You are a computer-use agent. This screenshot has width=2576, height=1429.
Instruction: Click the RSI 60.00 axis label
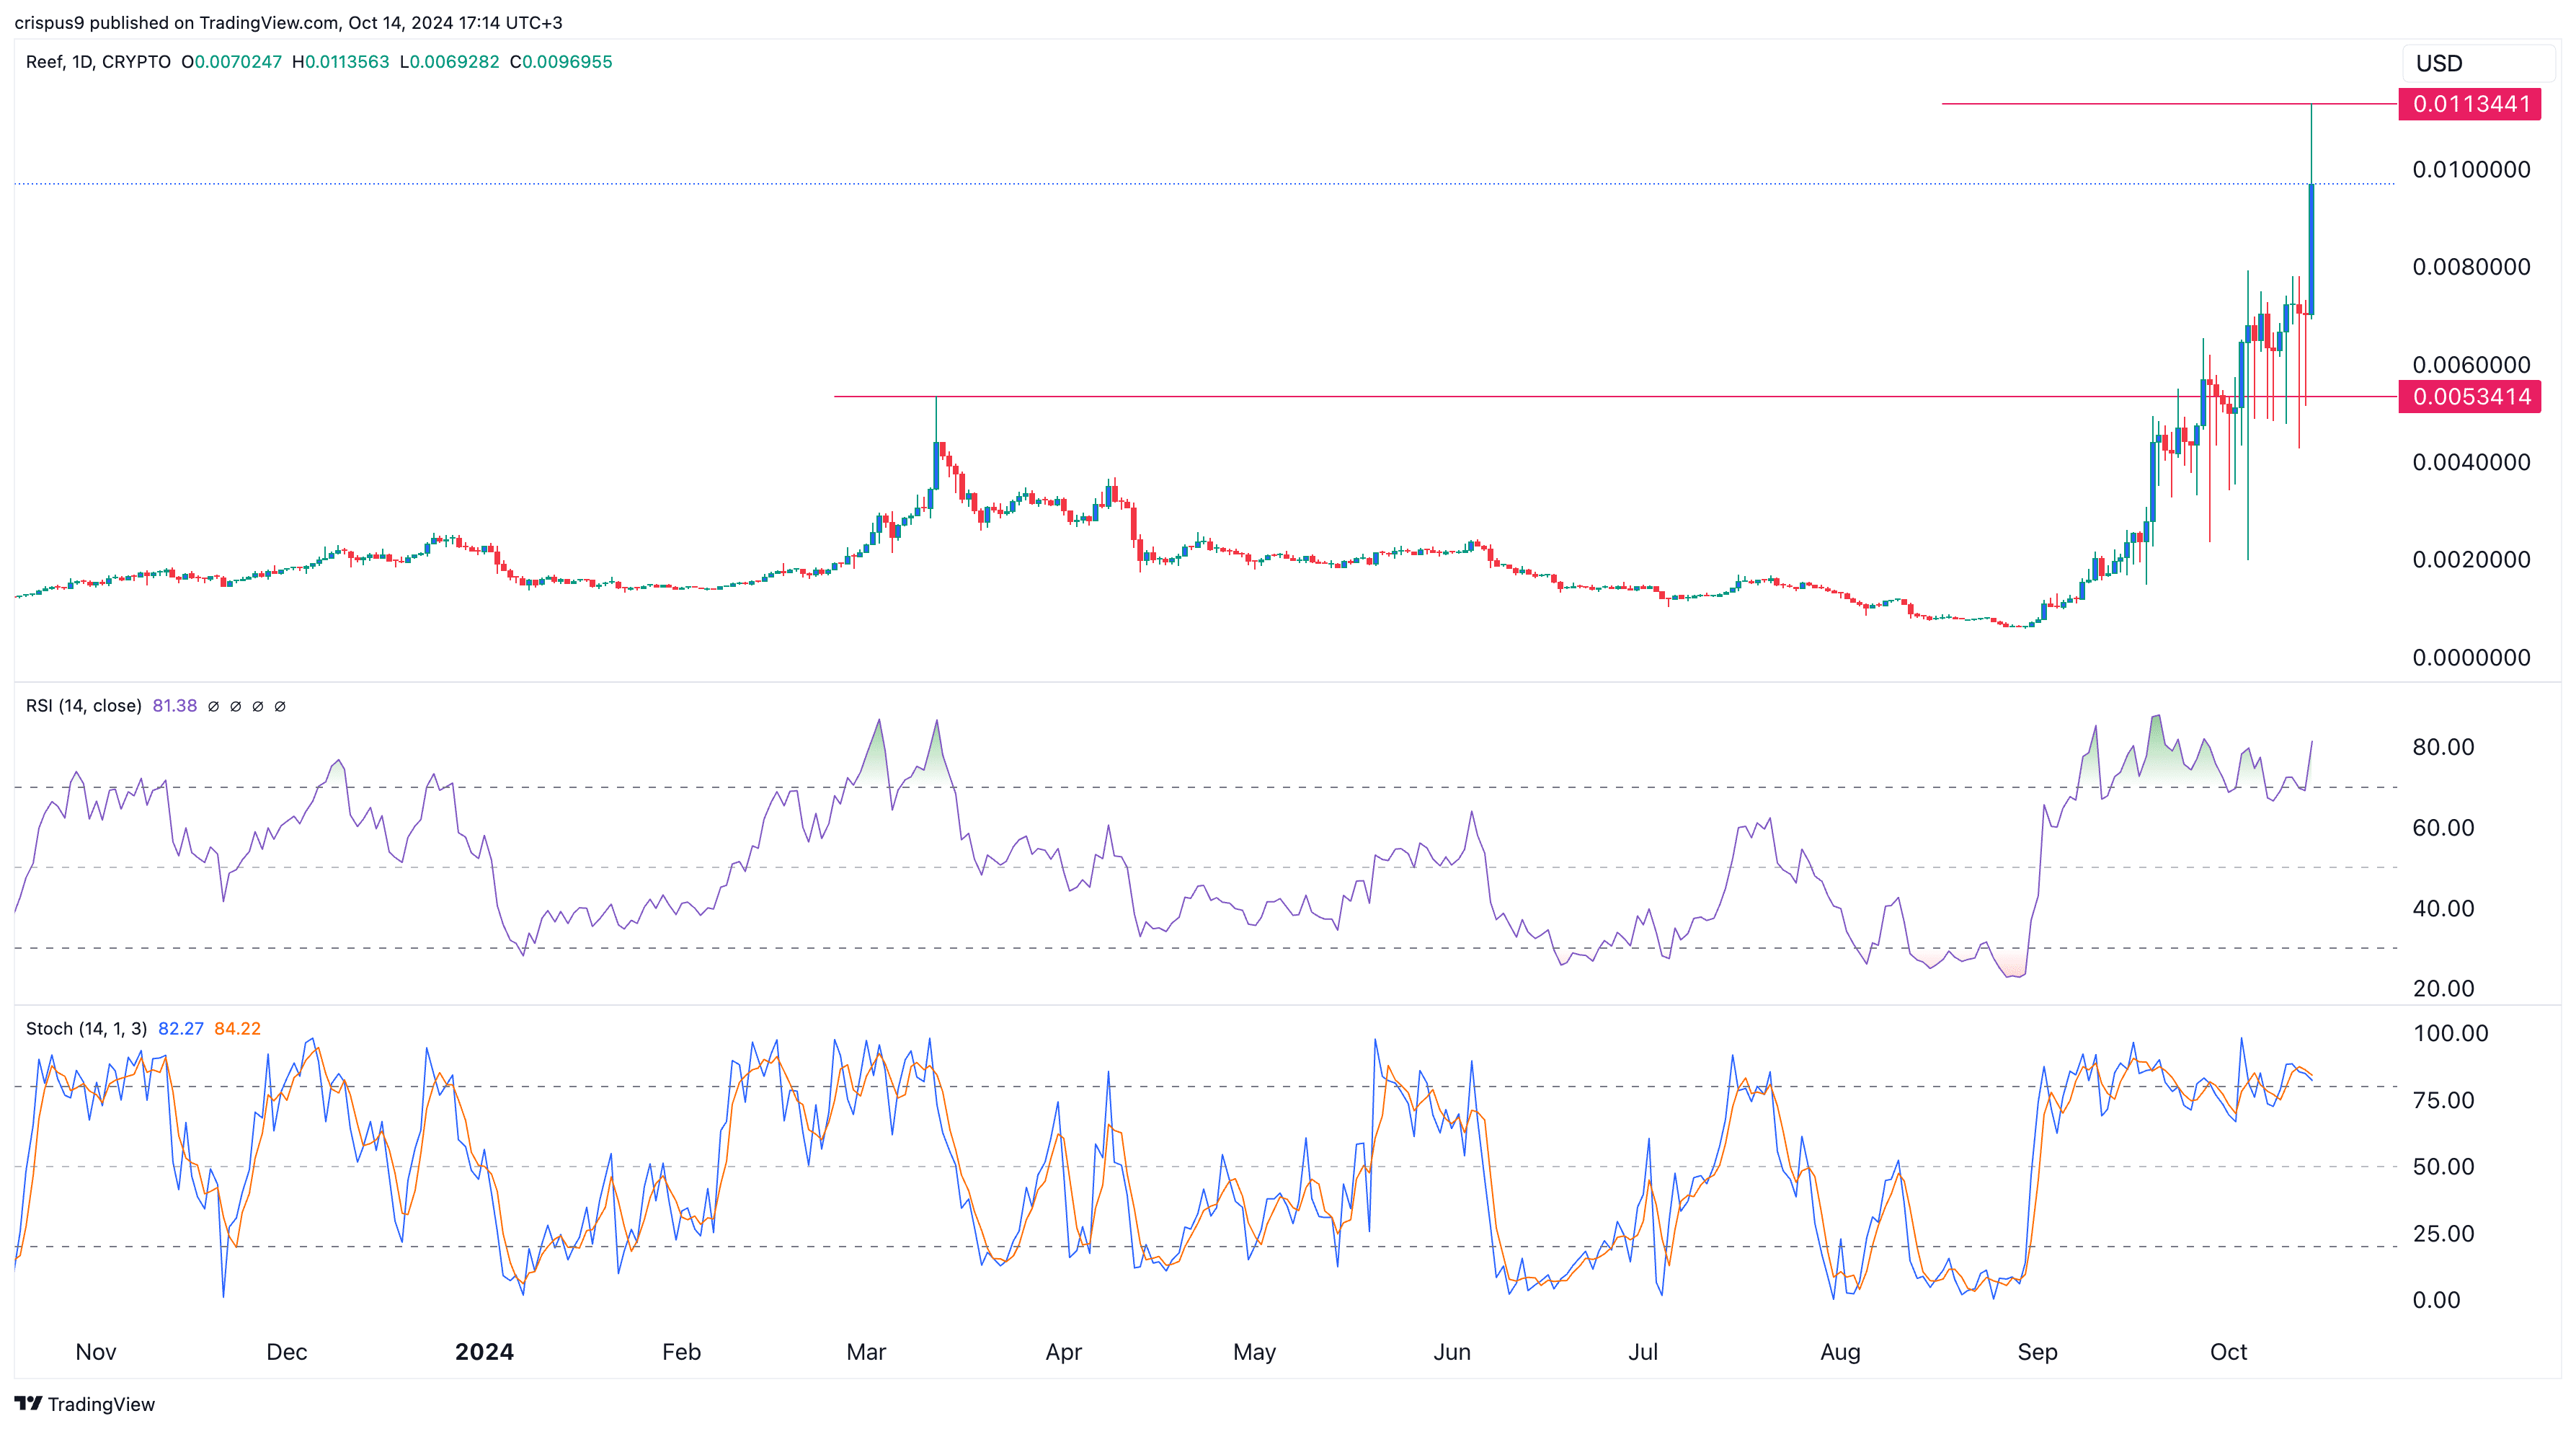[x=2443, y=828]
